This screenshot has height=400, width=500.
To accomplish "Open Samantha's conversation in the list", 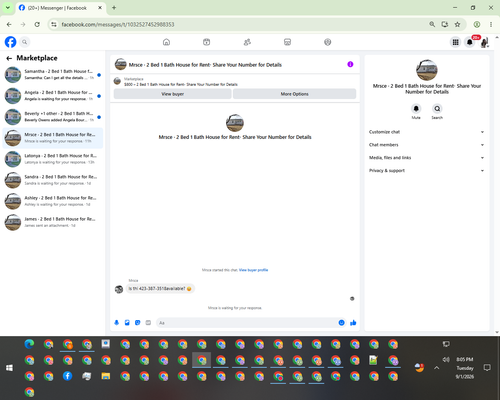I will pos(53,75).
